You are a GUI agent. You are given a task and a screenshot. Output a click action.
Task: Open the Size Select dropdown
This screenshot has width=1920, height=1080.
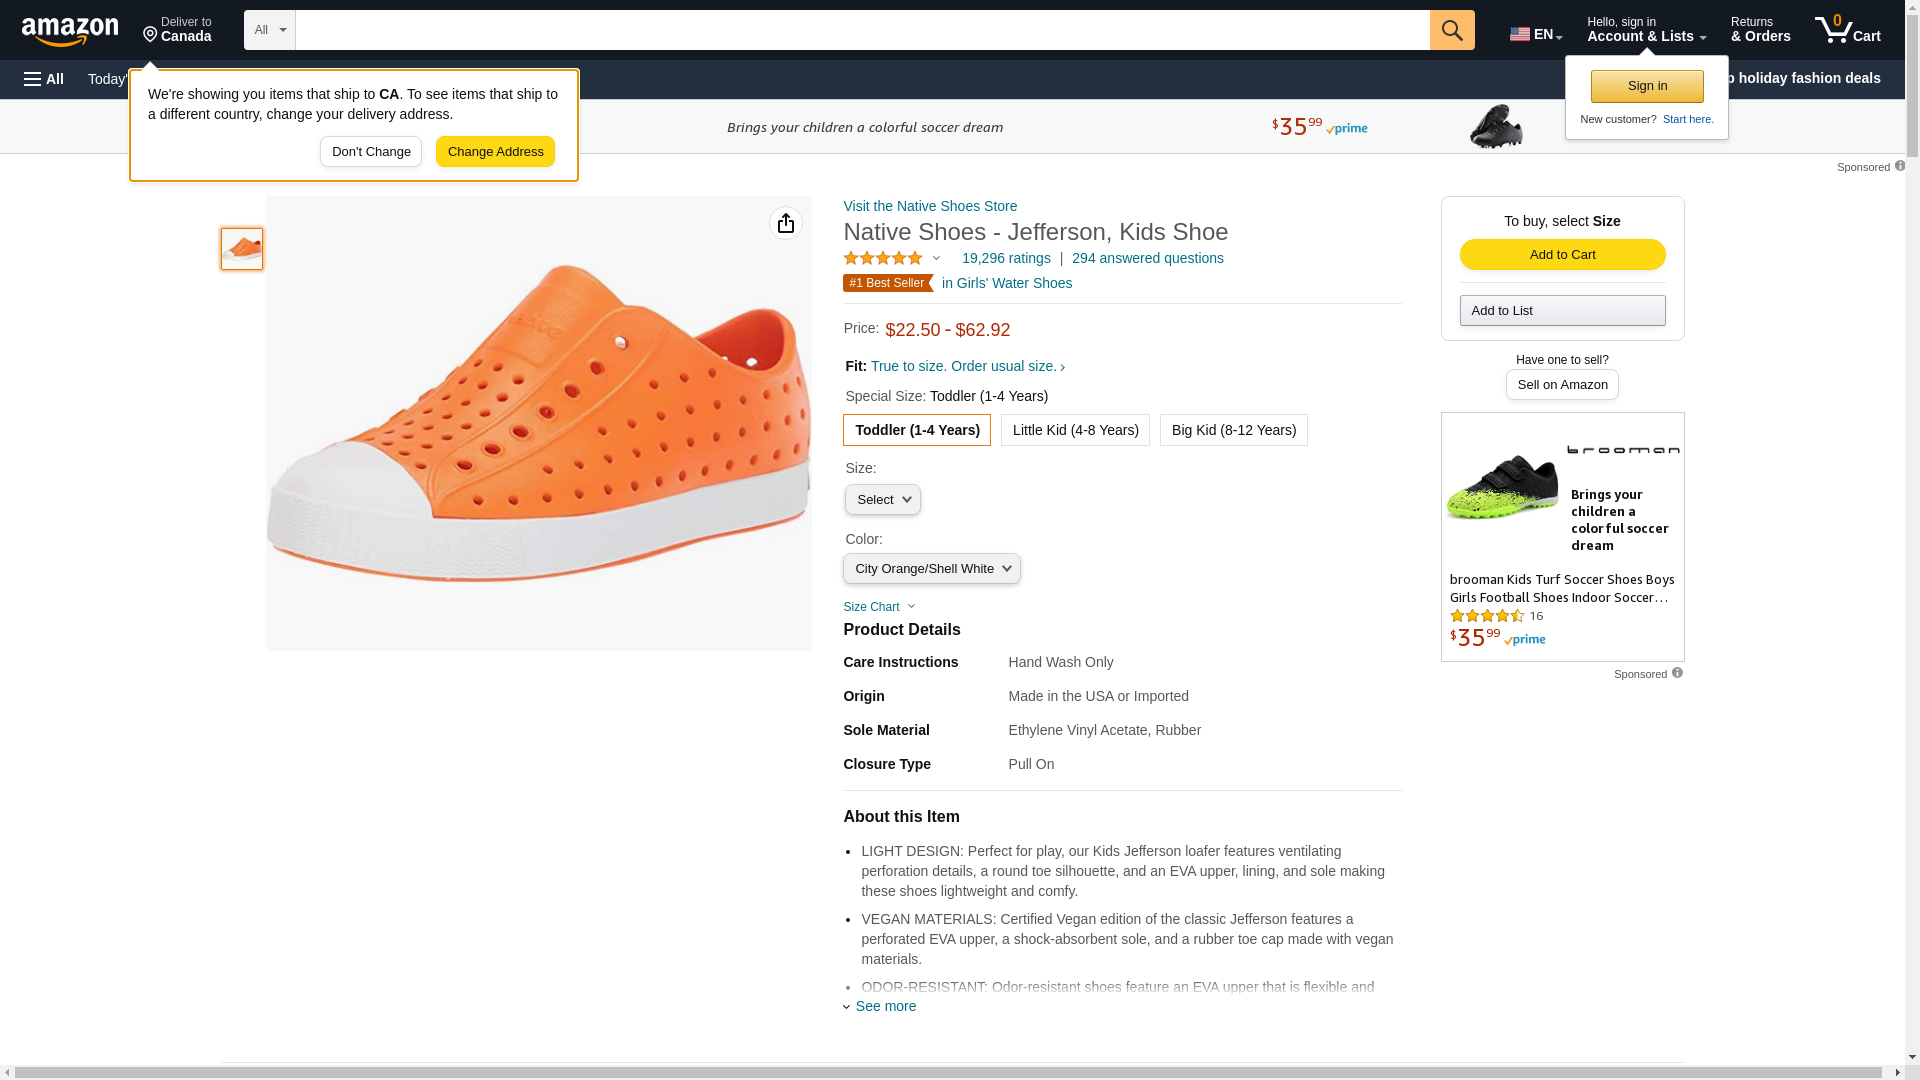[882, 500]
